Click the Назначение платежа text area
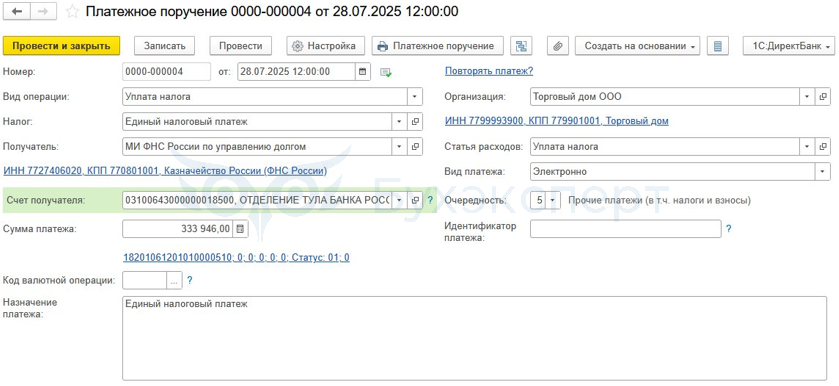Screen dimensions: 839x386 coord(476,338)
